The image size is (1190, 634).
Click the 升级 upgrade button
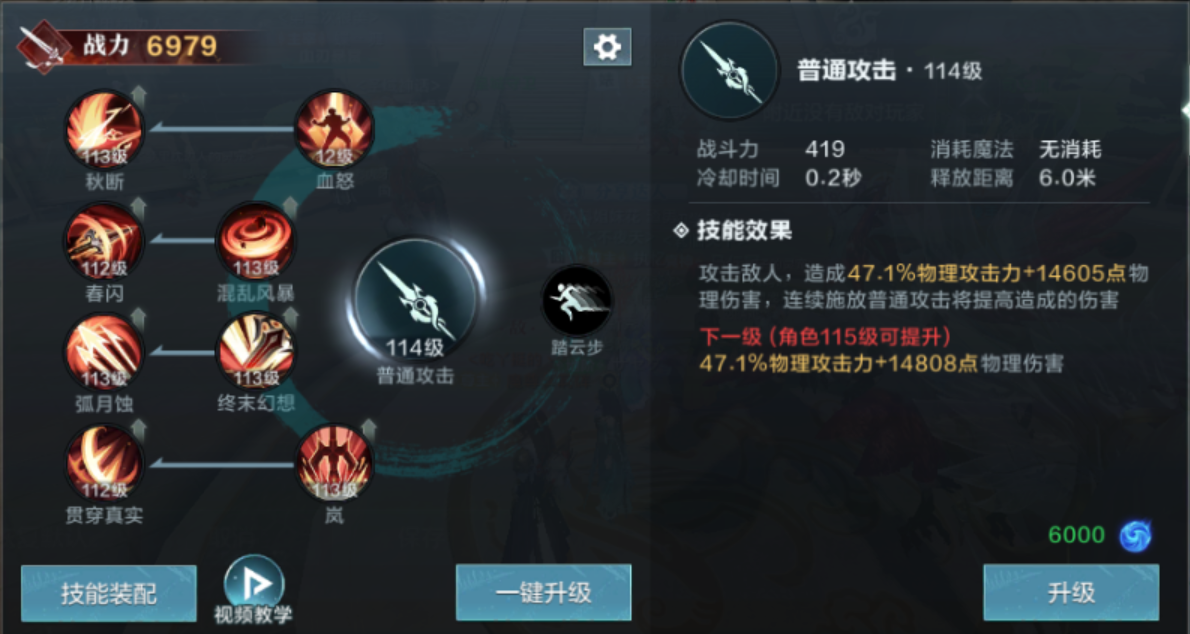tap(1071, 592)
